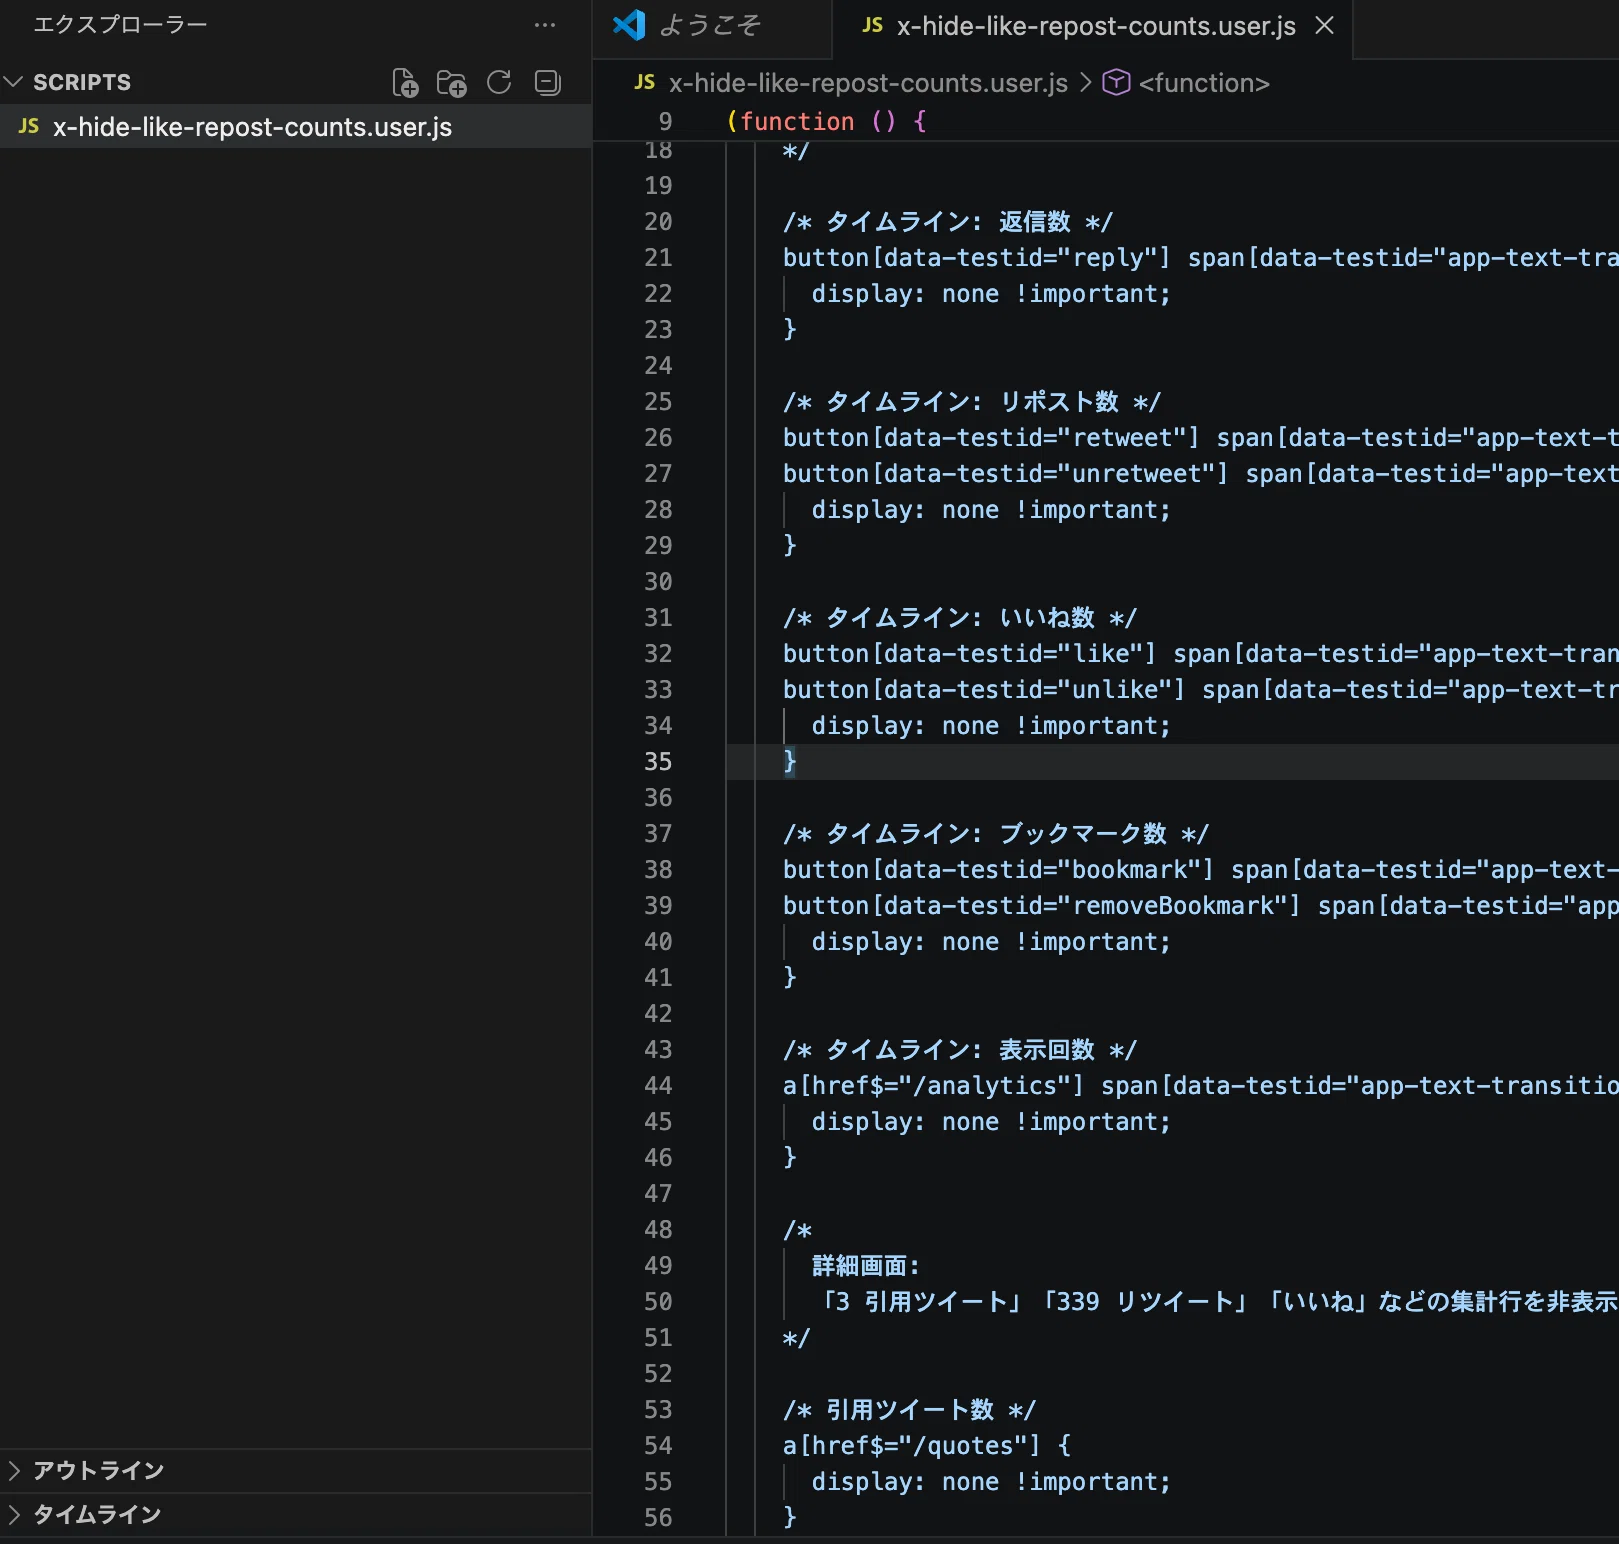
Task: Click comment 'タイムライン: 返信数'
Action: point(948,221)
